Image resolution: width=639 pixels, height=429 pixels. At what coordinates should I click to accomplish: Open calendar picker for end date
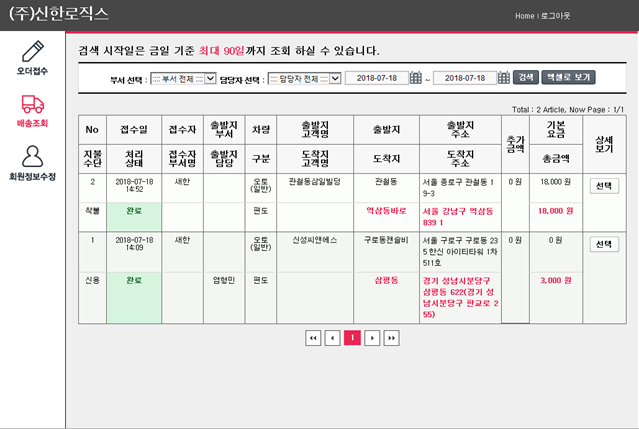tap(504, 77)
